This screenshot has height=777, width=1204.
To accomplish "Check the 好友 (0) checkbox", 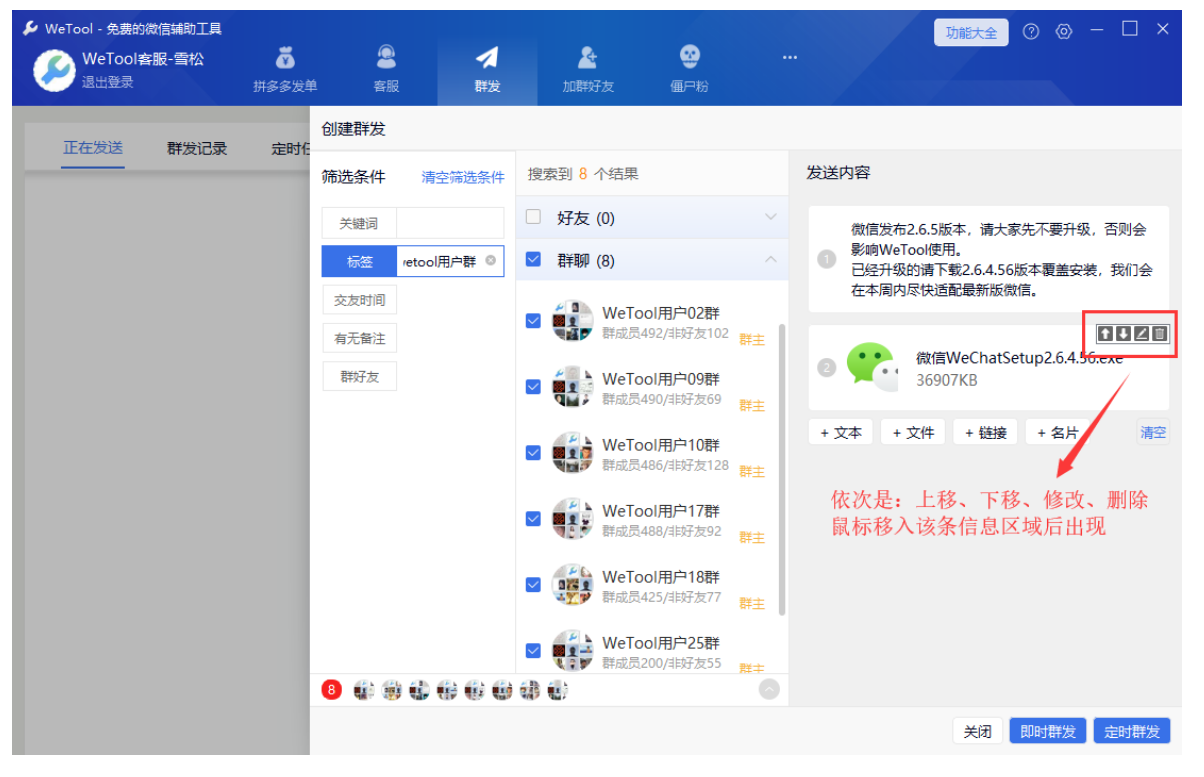I will pyautogui.click(x=533, y=217).
